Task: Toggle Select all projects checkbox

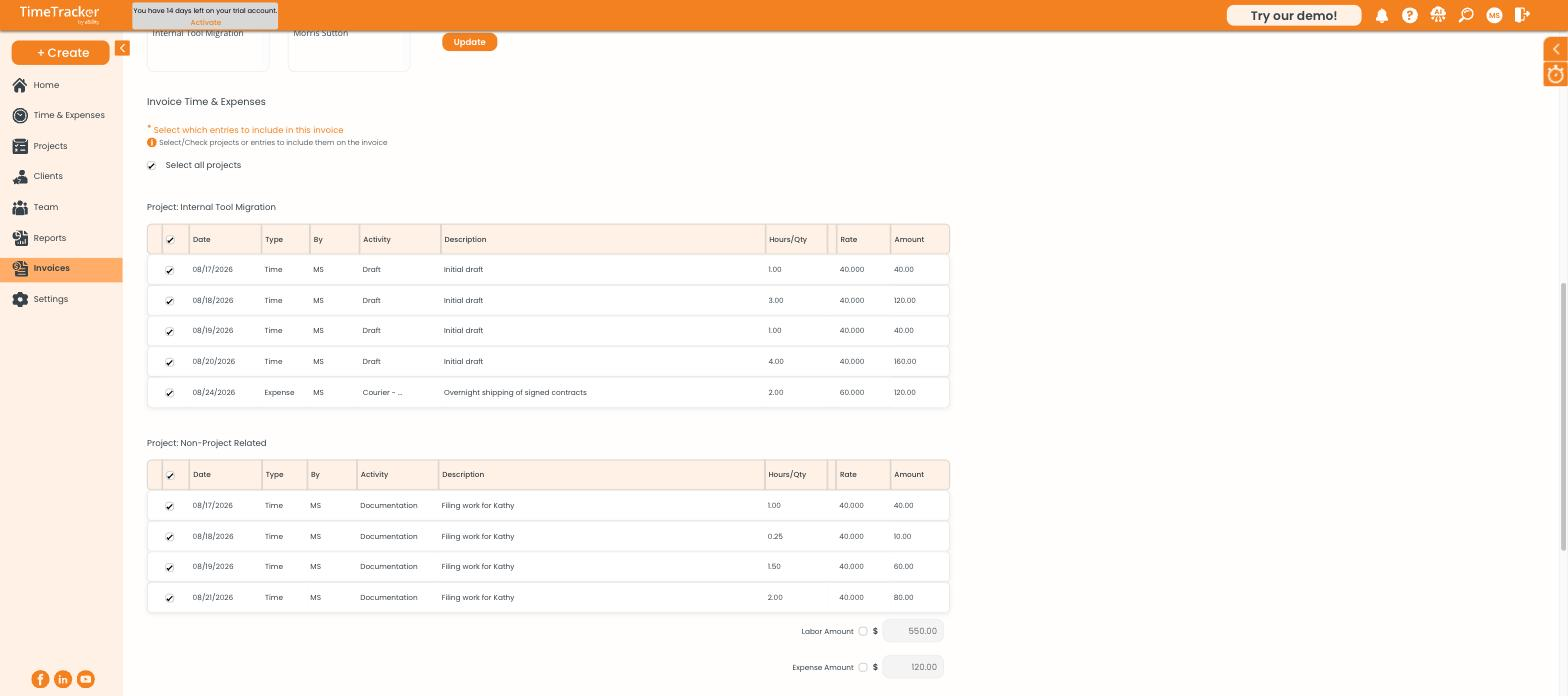Action: (x=152, y=166)
